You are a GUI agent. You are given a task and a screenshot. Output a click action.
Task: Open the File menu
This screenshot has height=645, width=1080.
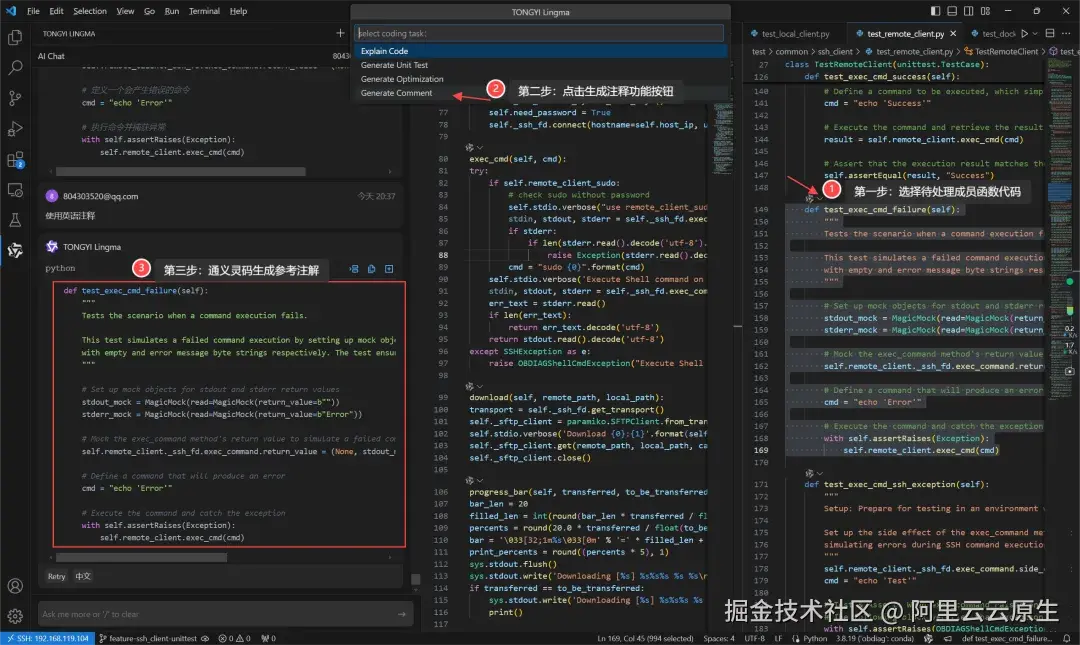click(33, 11)
